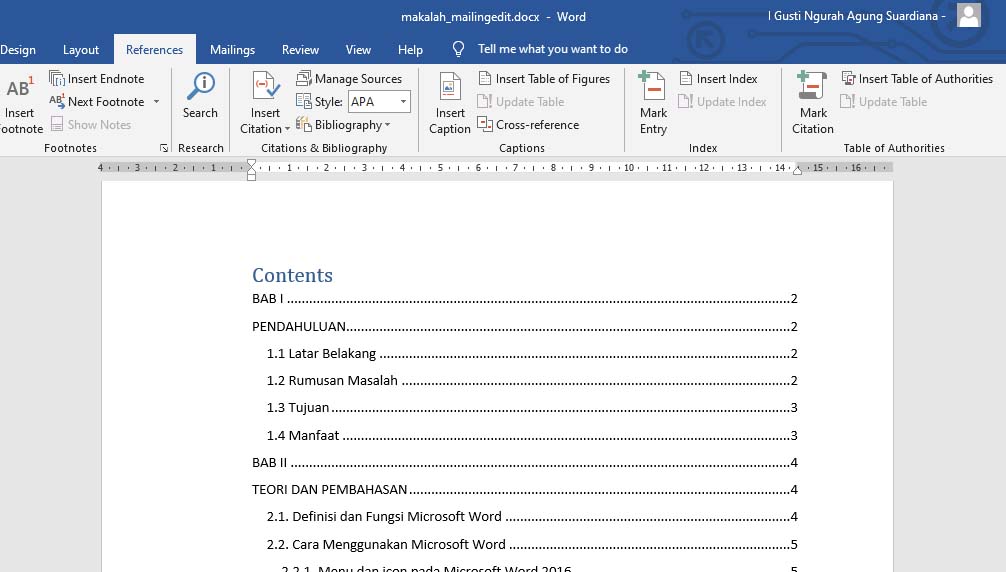
Task: Click the 1.3 Tujuan entry
Action: [532, 408]
